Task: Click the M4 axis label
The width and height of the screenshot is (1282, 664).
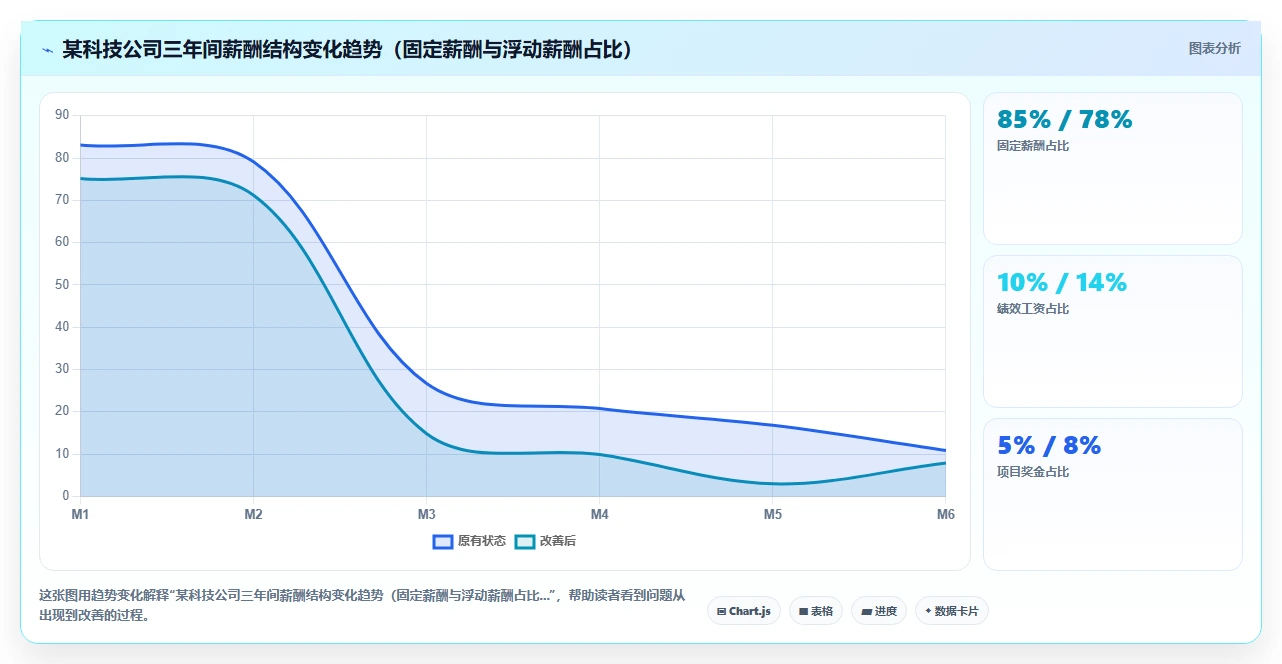Action: [599, 514]
